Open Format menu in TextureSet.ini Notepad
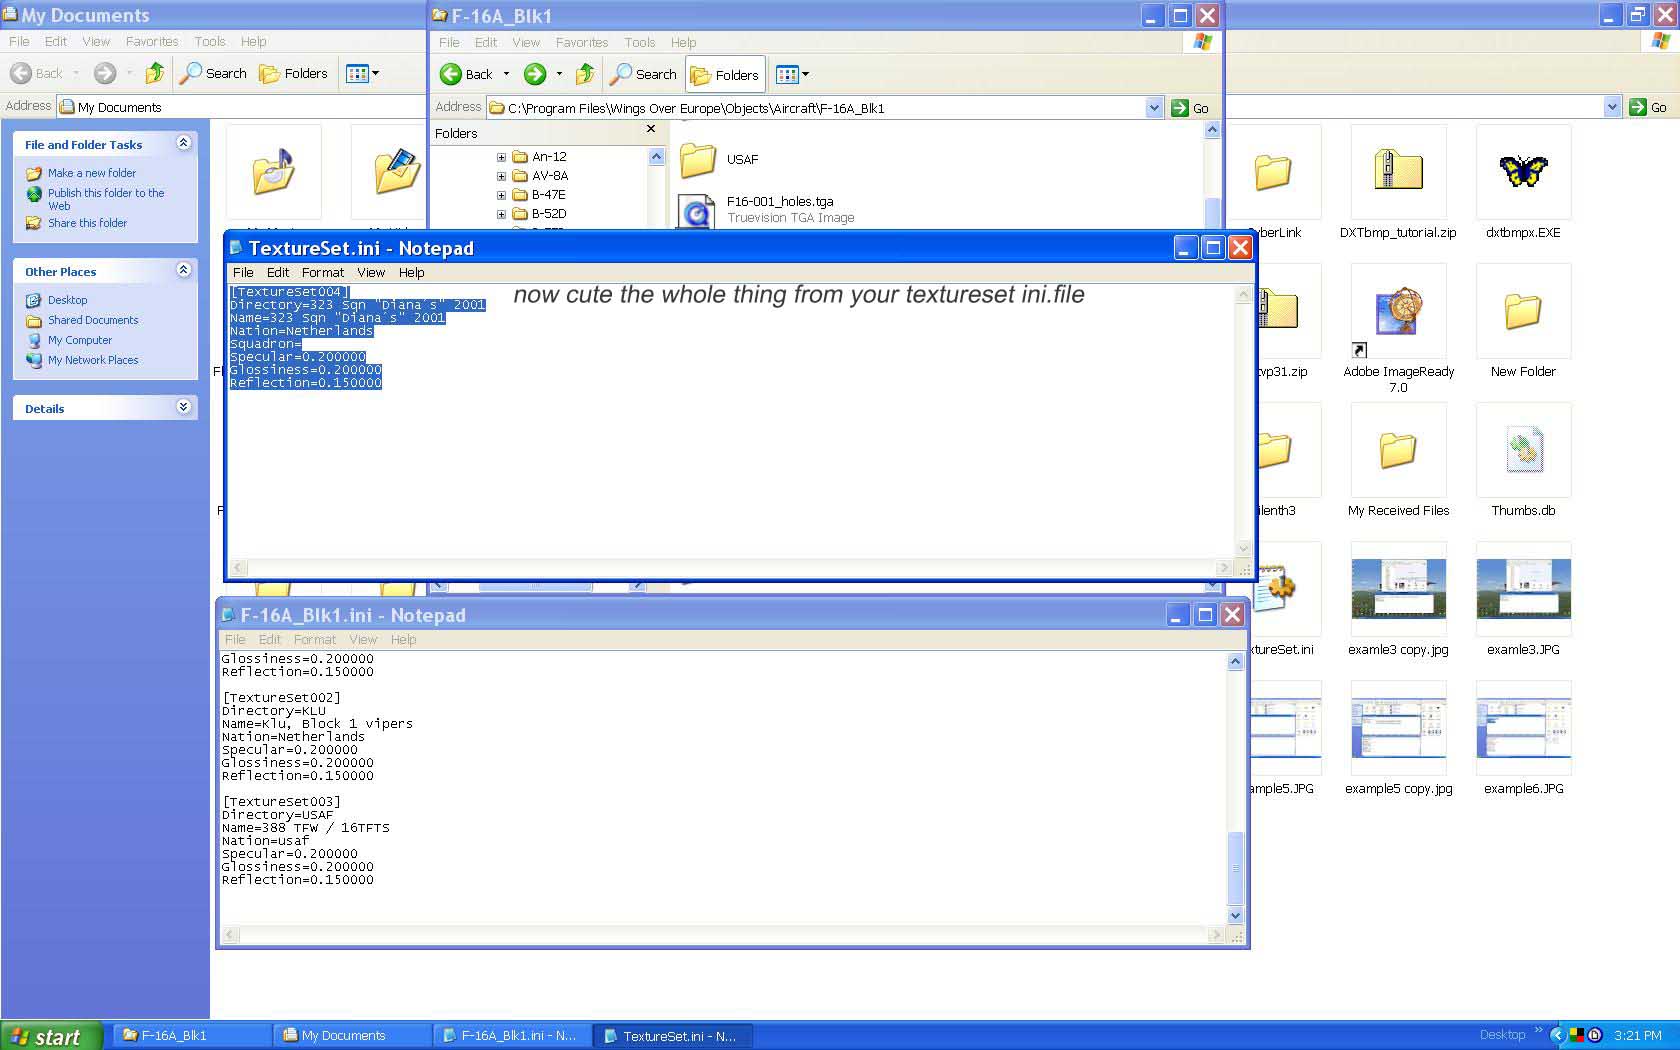Viewport: 1680px width, 1050px height. (x=323, y=272)
